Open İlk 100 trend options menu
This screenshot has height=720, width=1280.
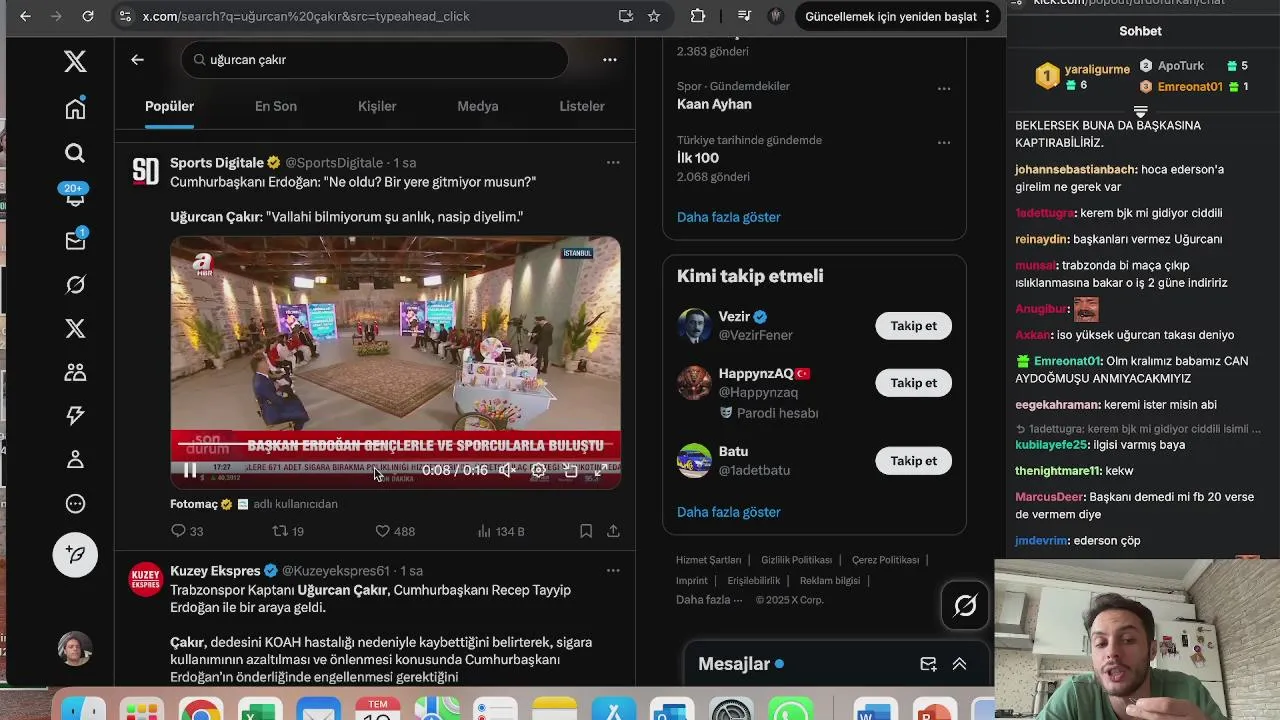[943, 142]
